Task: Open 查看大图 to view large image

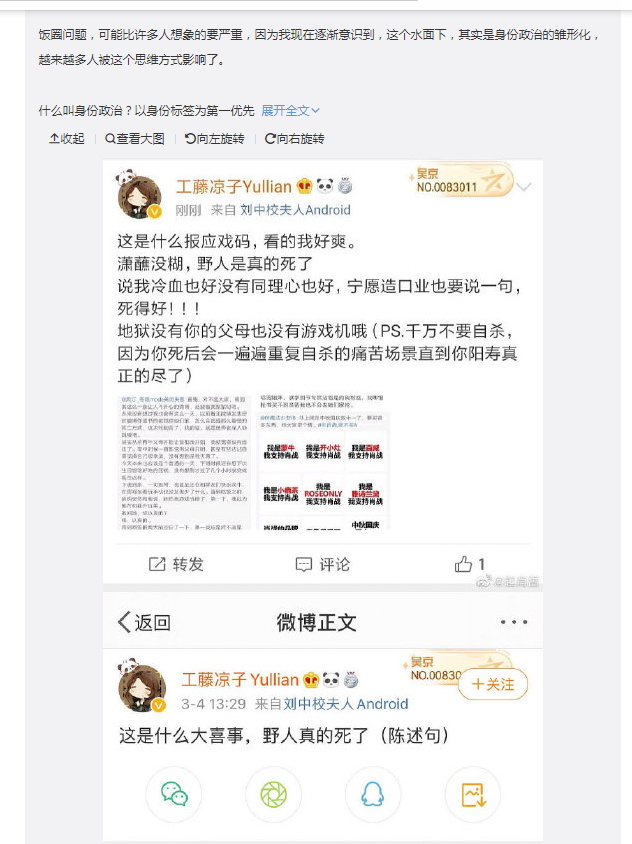Action: coord(135,139)
